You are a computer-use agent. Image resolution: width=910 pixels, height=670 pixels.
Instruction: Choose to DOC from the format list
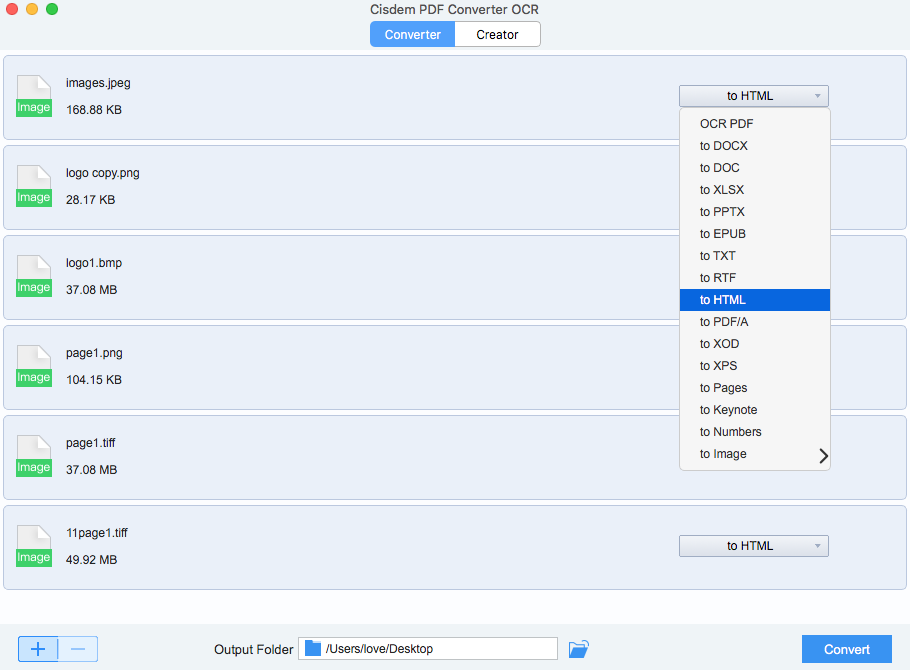click(754, 168)
